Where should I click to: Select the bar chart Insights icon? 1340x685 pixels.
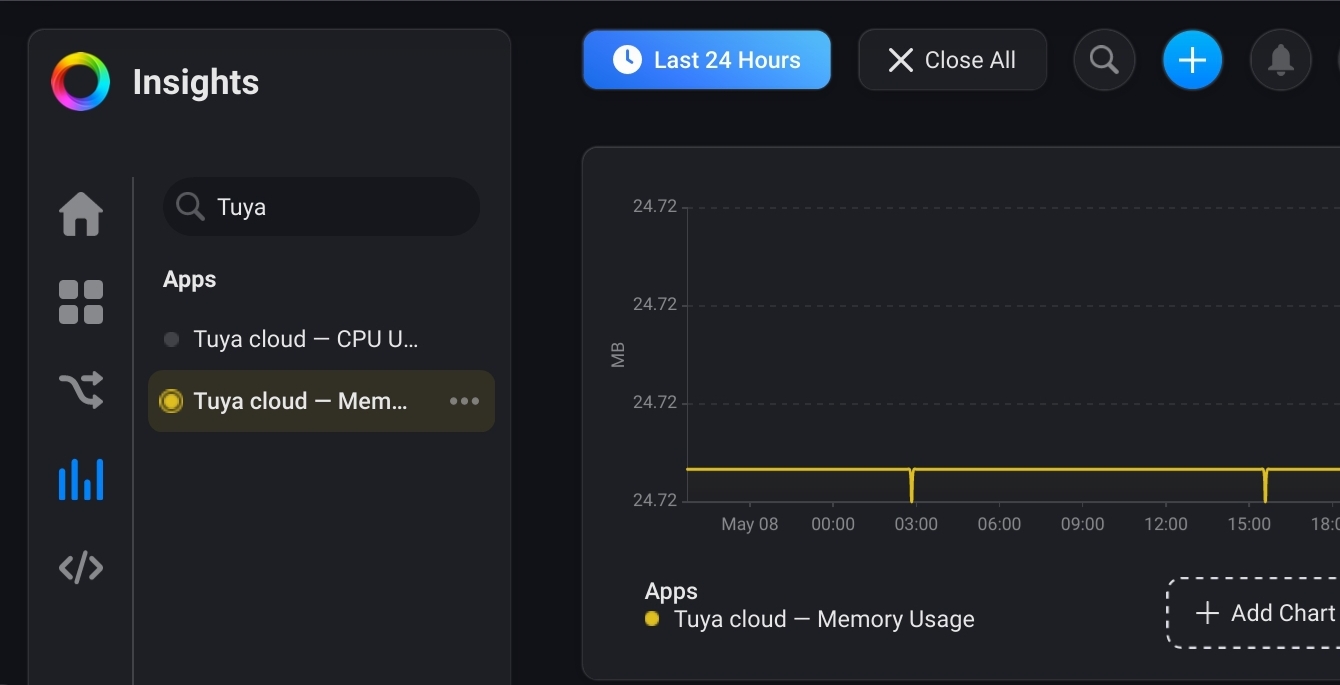coord(81,479)
